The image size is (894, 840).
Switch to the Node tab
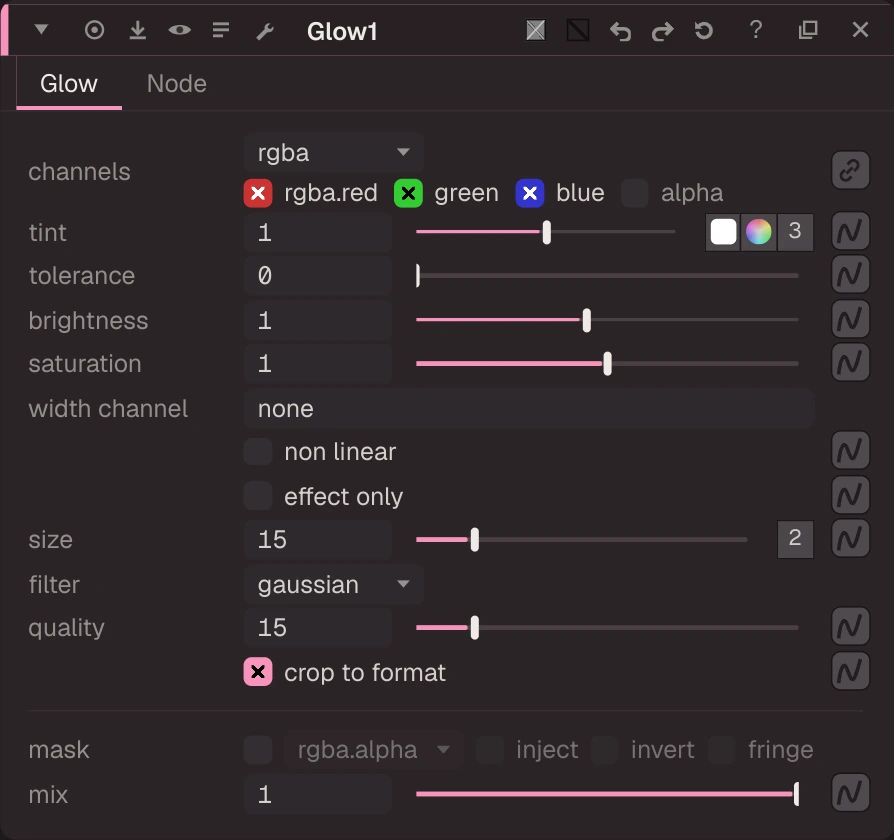click(x=177, y=84)
